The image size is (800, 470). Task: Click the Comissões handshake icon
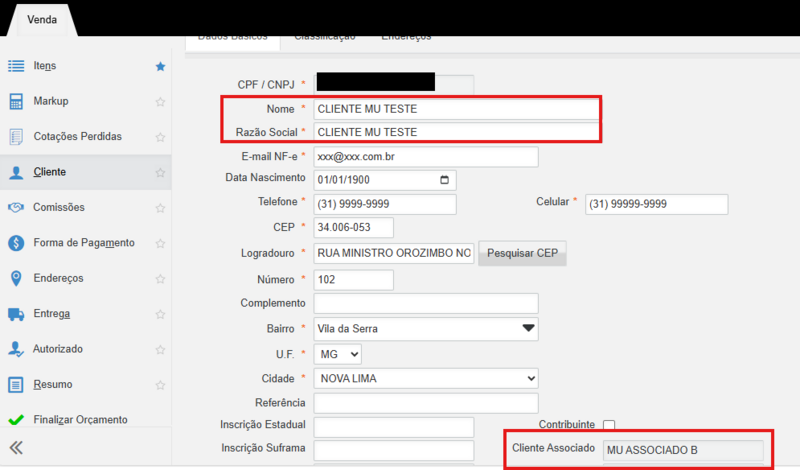click(x=16, y=207)
